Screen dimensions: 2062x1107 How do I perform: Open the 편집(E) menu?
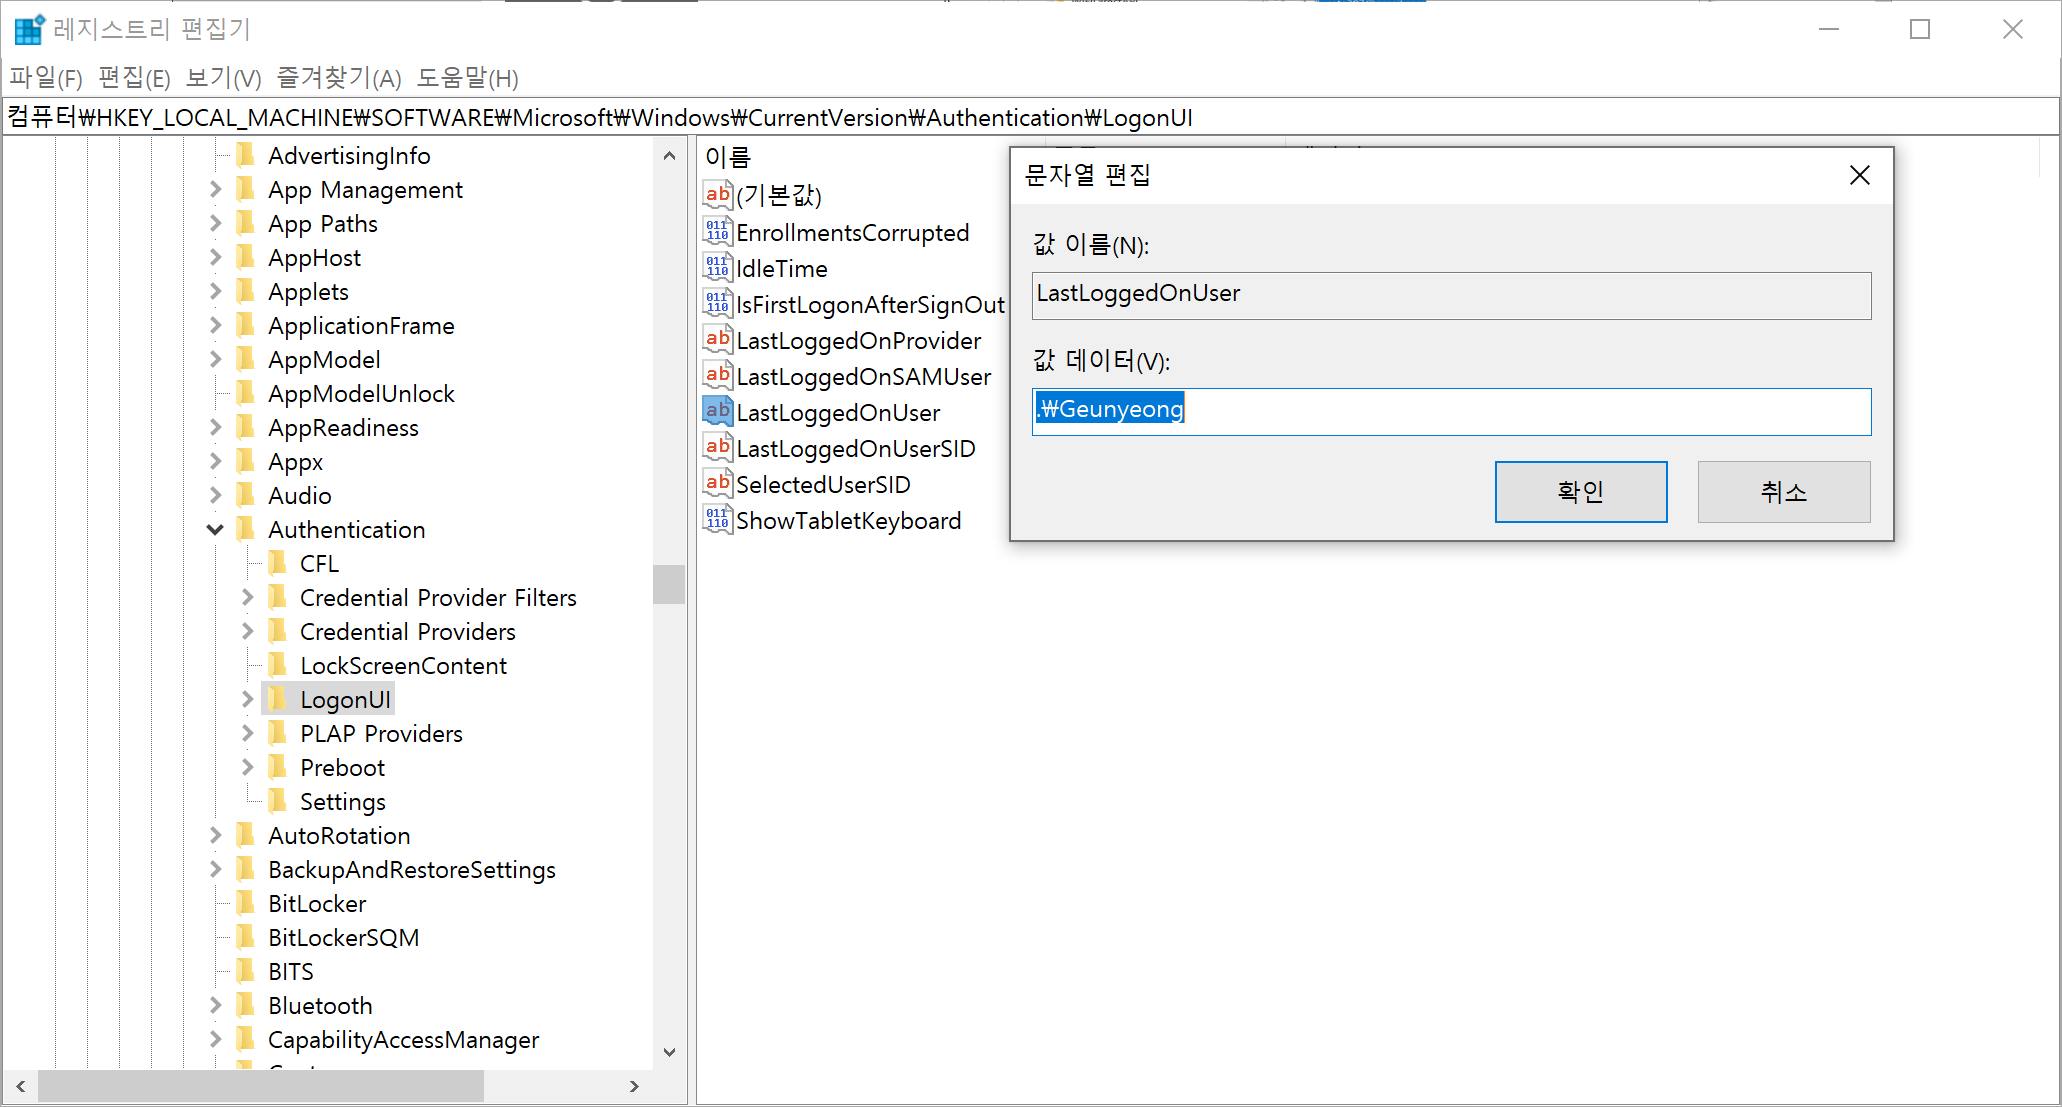pyautogui.click(x=134, y=78)
